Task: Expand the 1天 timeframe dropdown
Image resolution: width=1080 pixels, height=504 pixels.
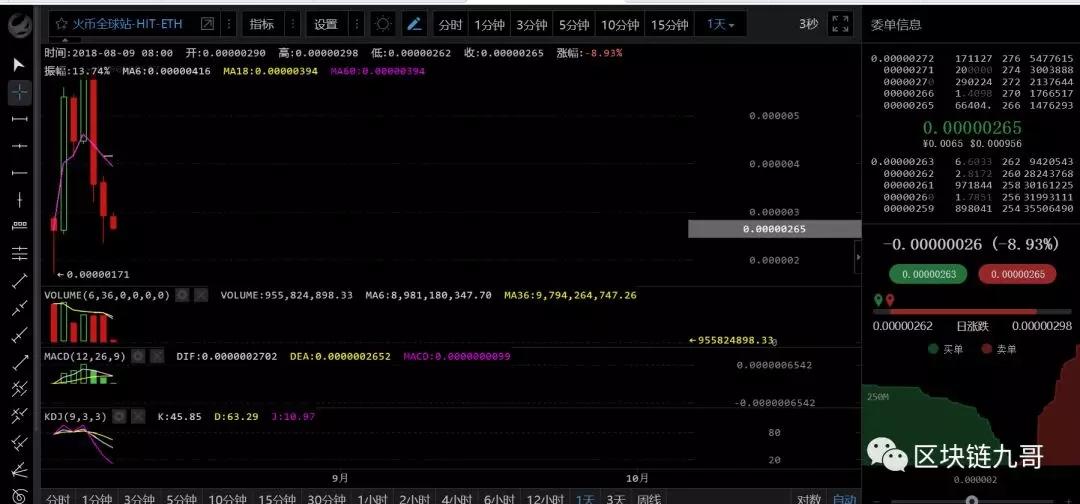Action: tap(720, 25)
